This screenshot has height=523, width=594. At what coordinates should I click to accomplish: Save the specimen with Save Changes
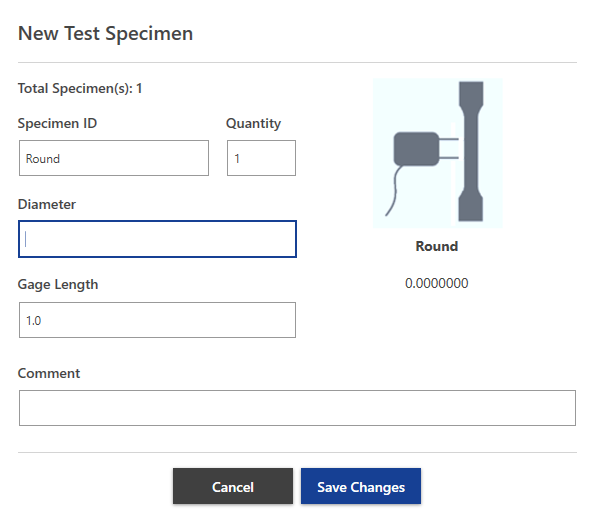[x=361, y=486]
